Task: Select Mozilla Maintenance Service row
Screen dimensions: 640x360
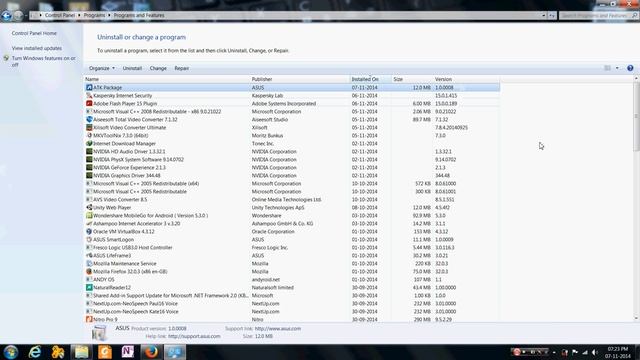Action: (x=292, y=264)
